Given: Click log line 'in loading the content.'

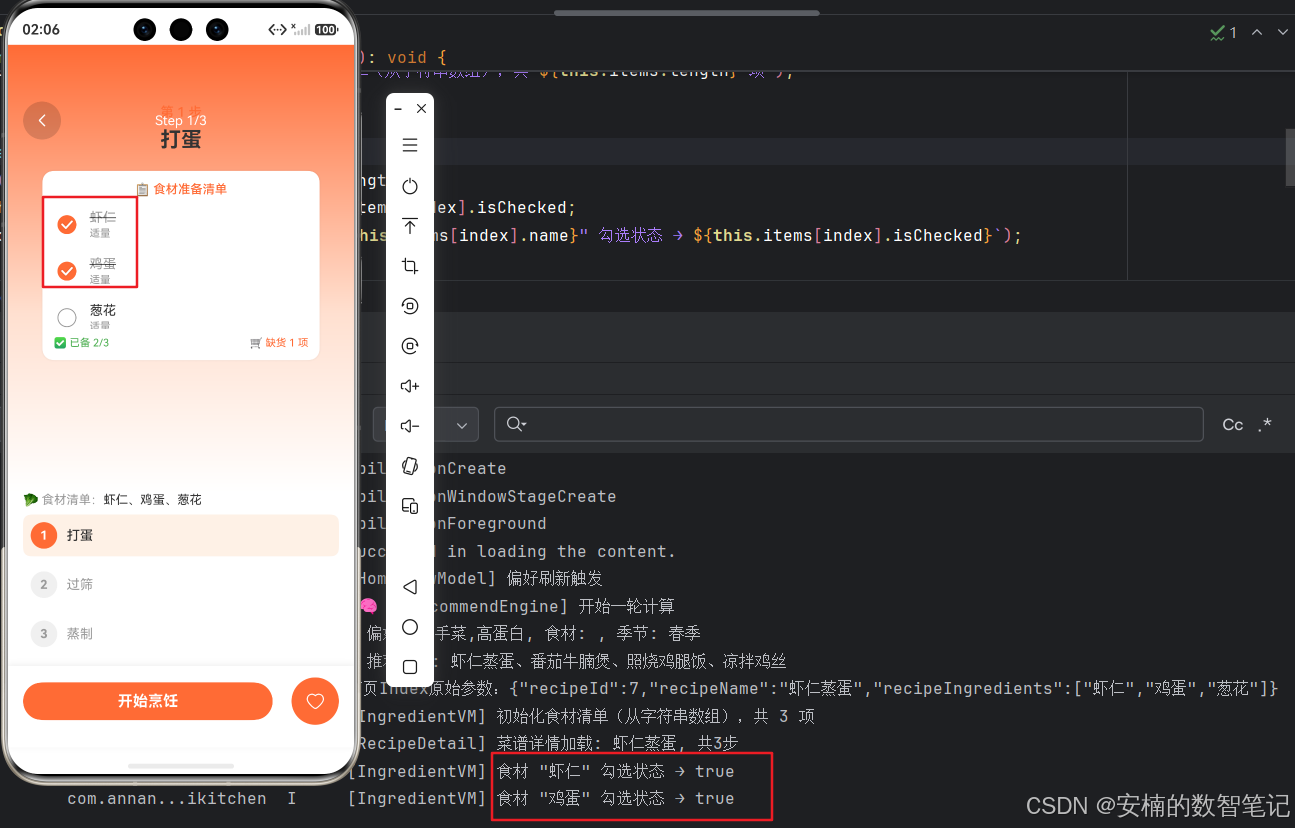Looking at the screenshot, I should [x=562, y=551].
